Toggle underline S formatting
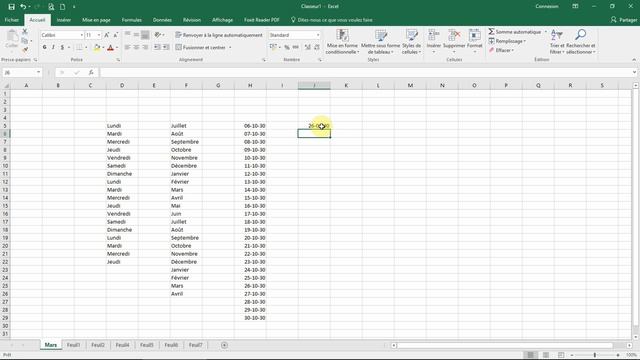 point(62,47)
